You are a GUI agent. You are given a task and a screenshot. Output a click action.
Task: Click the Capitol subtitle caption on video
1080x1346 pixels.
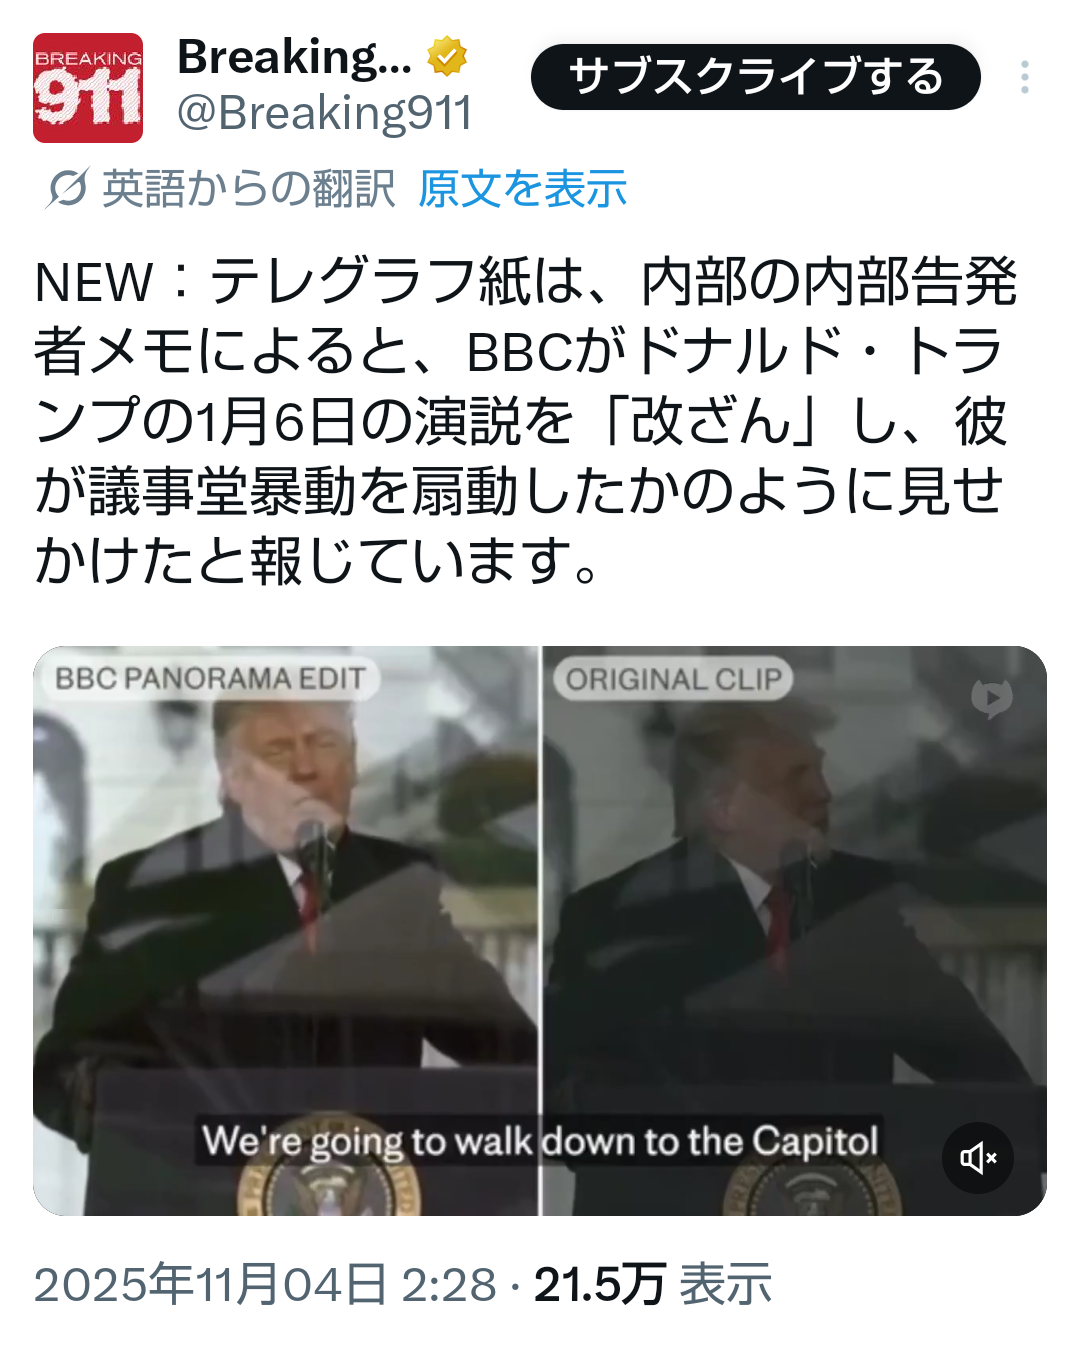(540, 1141)
